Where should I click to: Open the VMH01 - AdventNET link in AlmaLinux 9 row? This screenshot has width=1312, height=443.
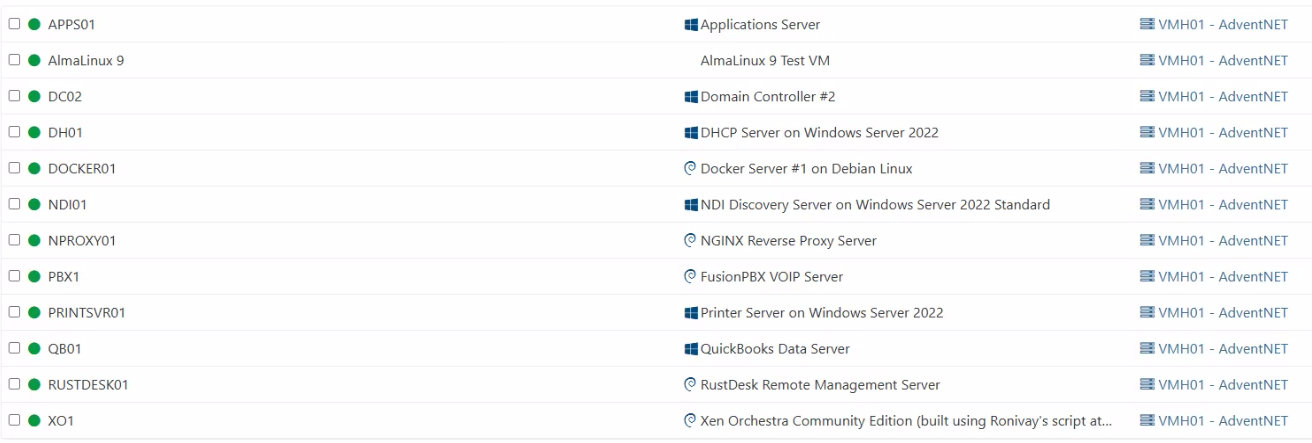pos(1214,60)
